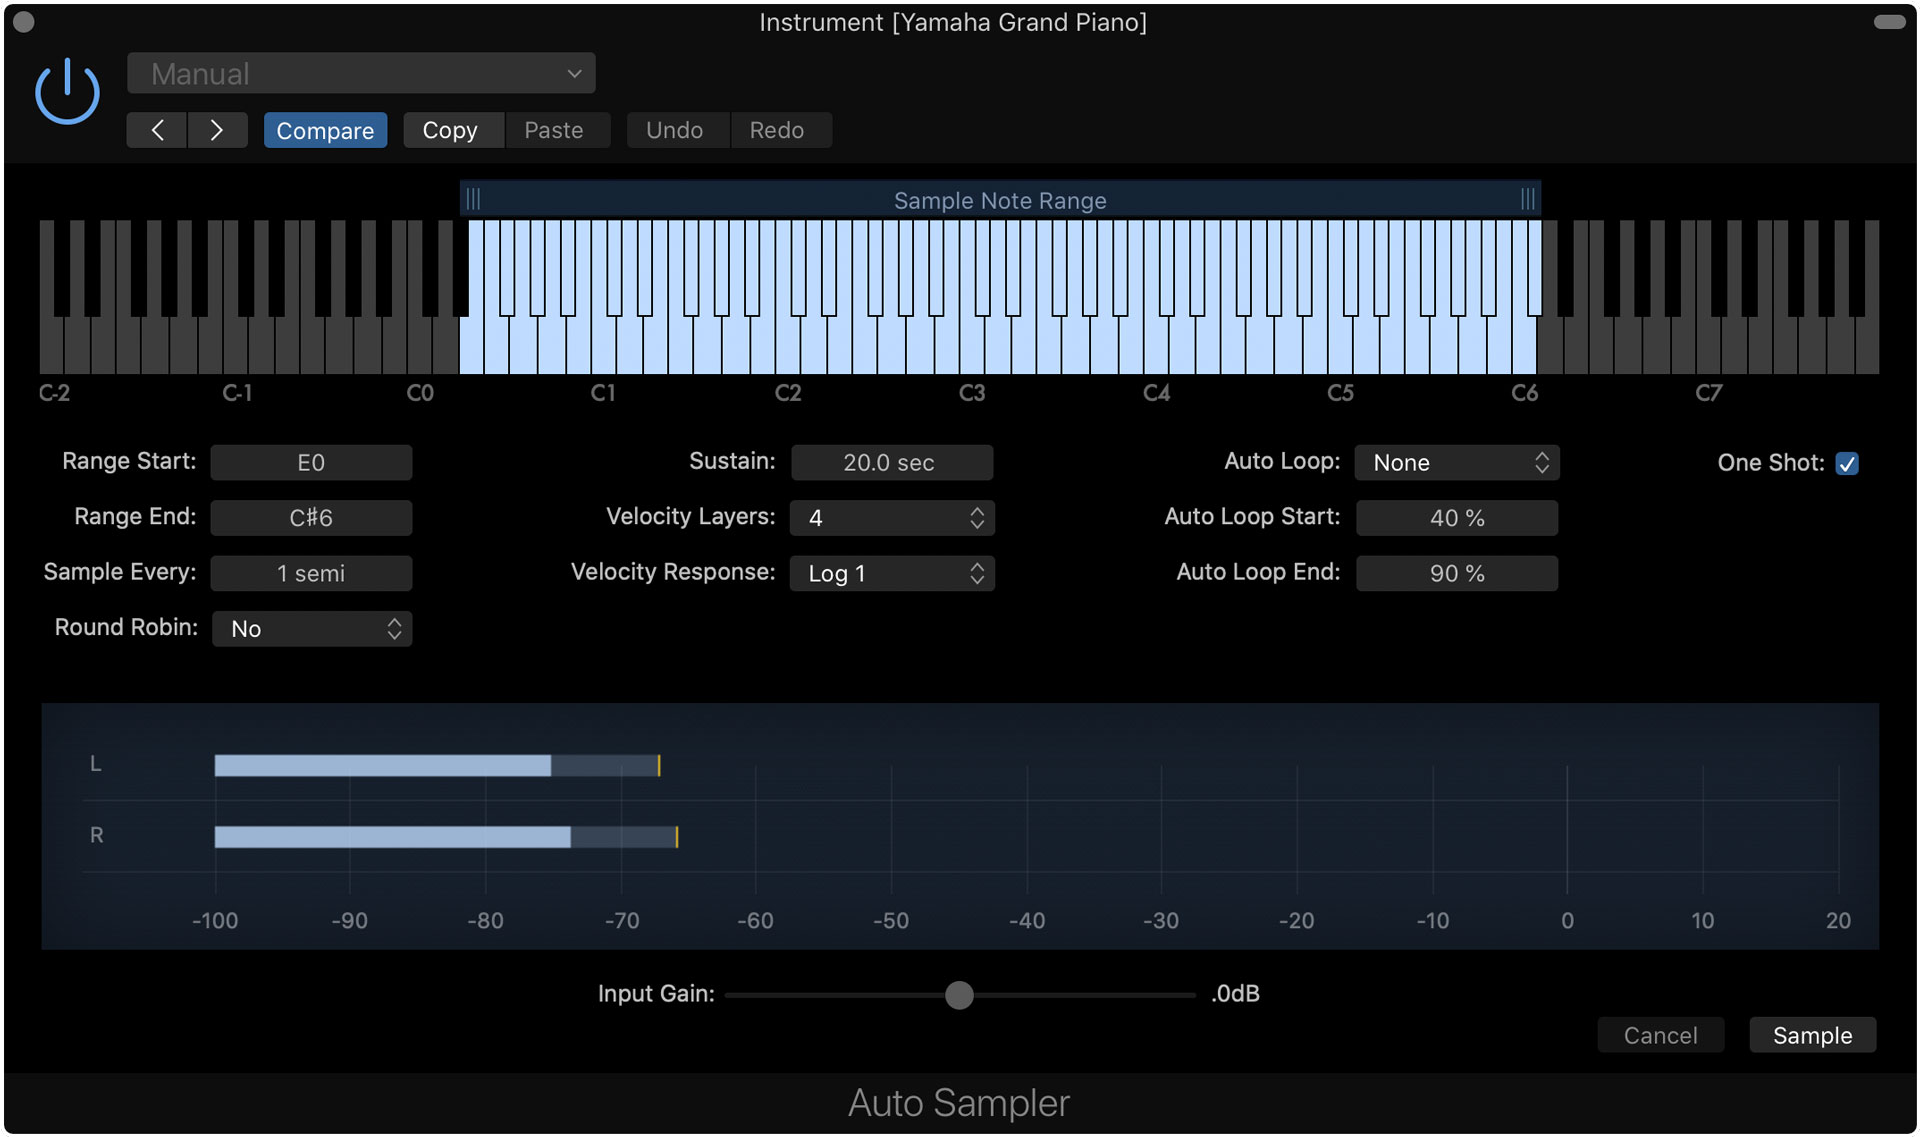Go to previous preset with left arrow

point(157,130)
